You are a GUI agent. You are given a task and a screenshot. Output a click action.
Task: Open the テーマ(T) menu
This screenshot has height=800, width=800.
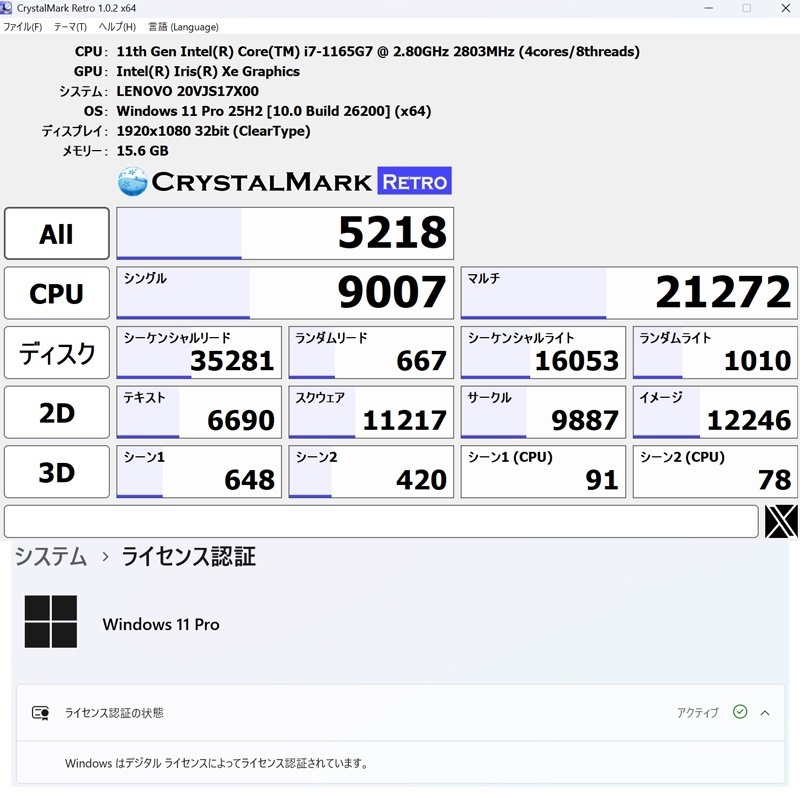(x=70, y=27)
